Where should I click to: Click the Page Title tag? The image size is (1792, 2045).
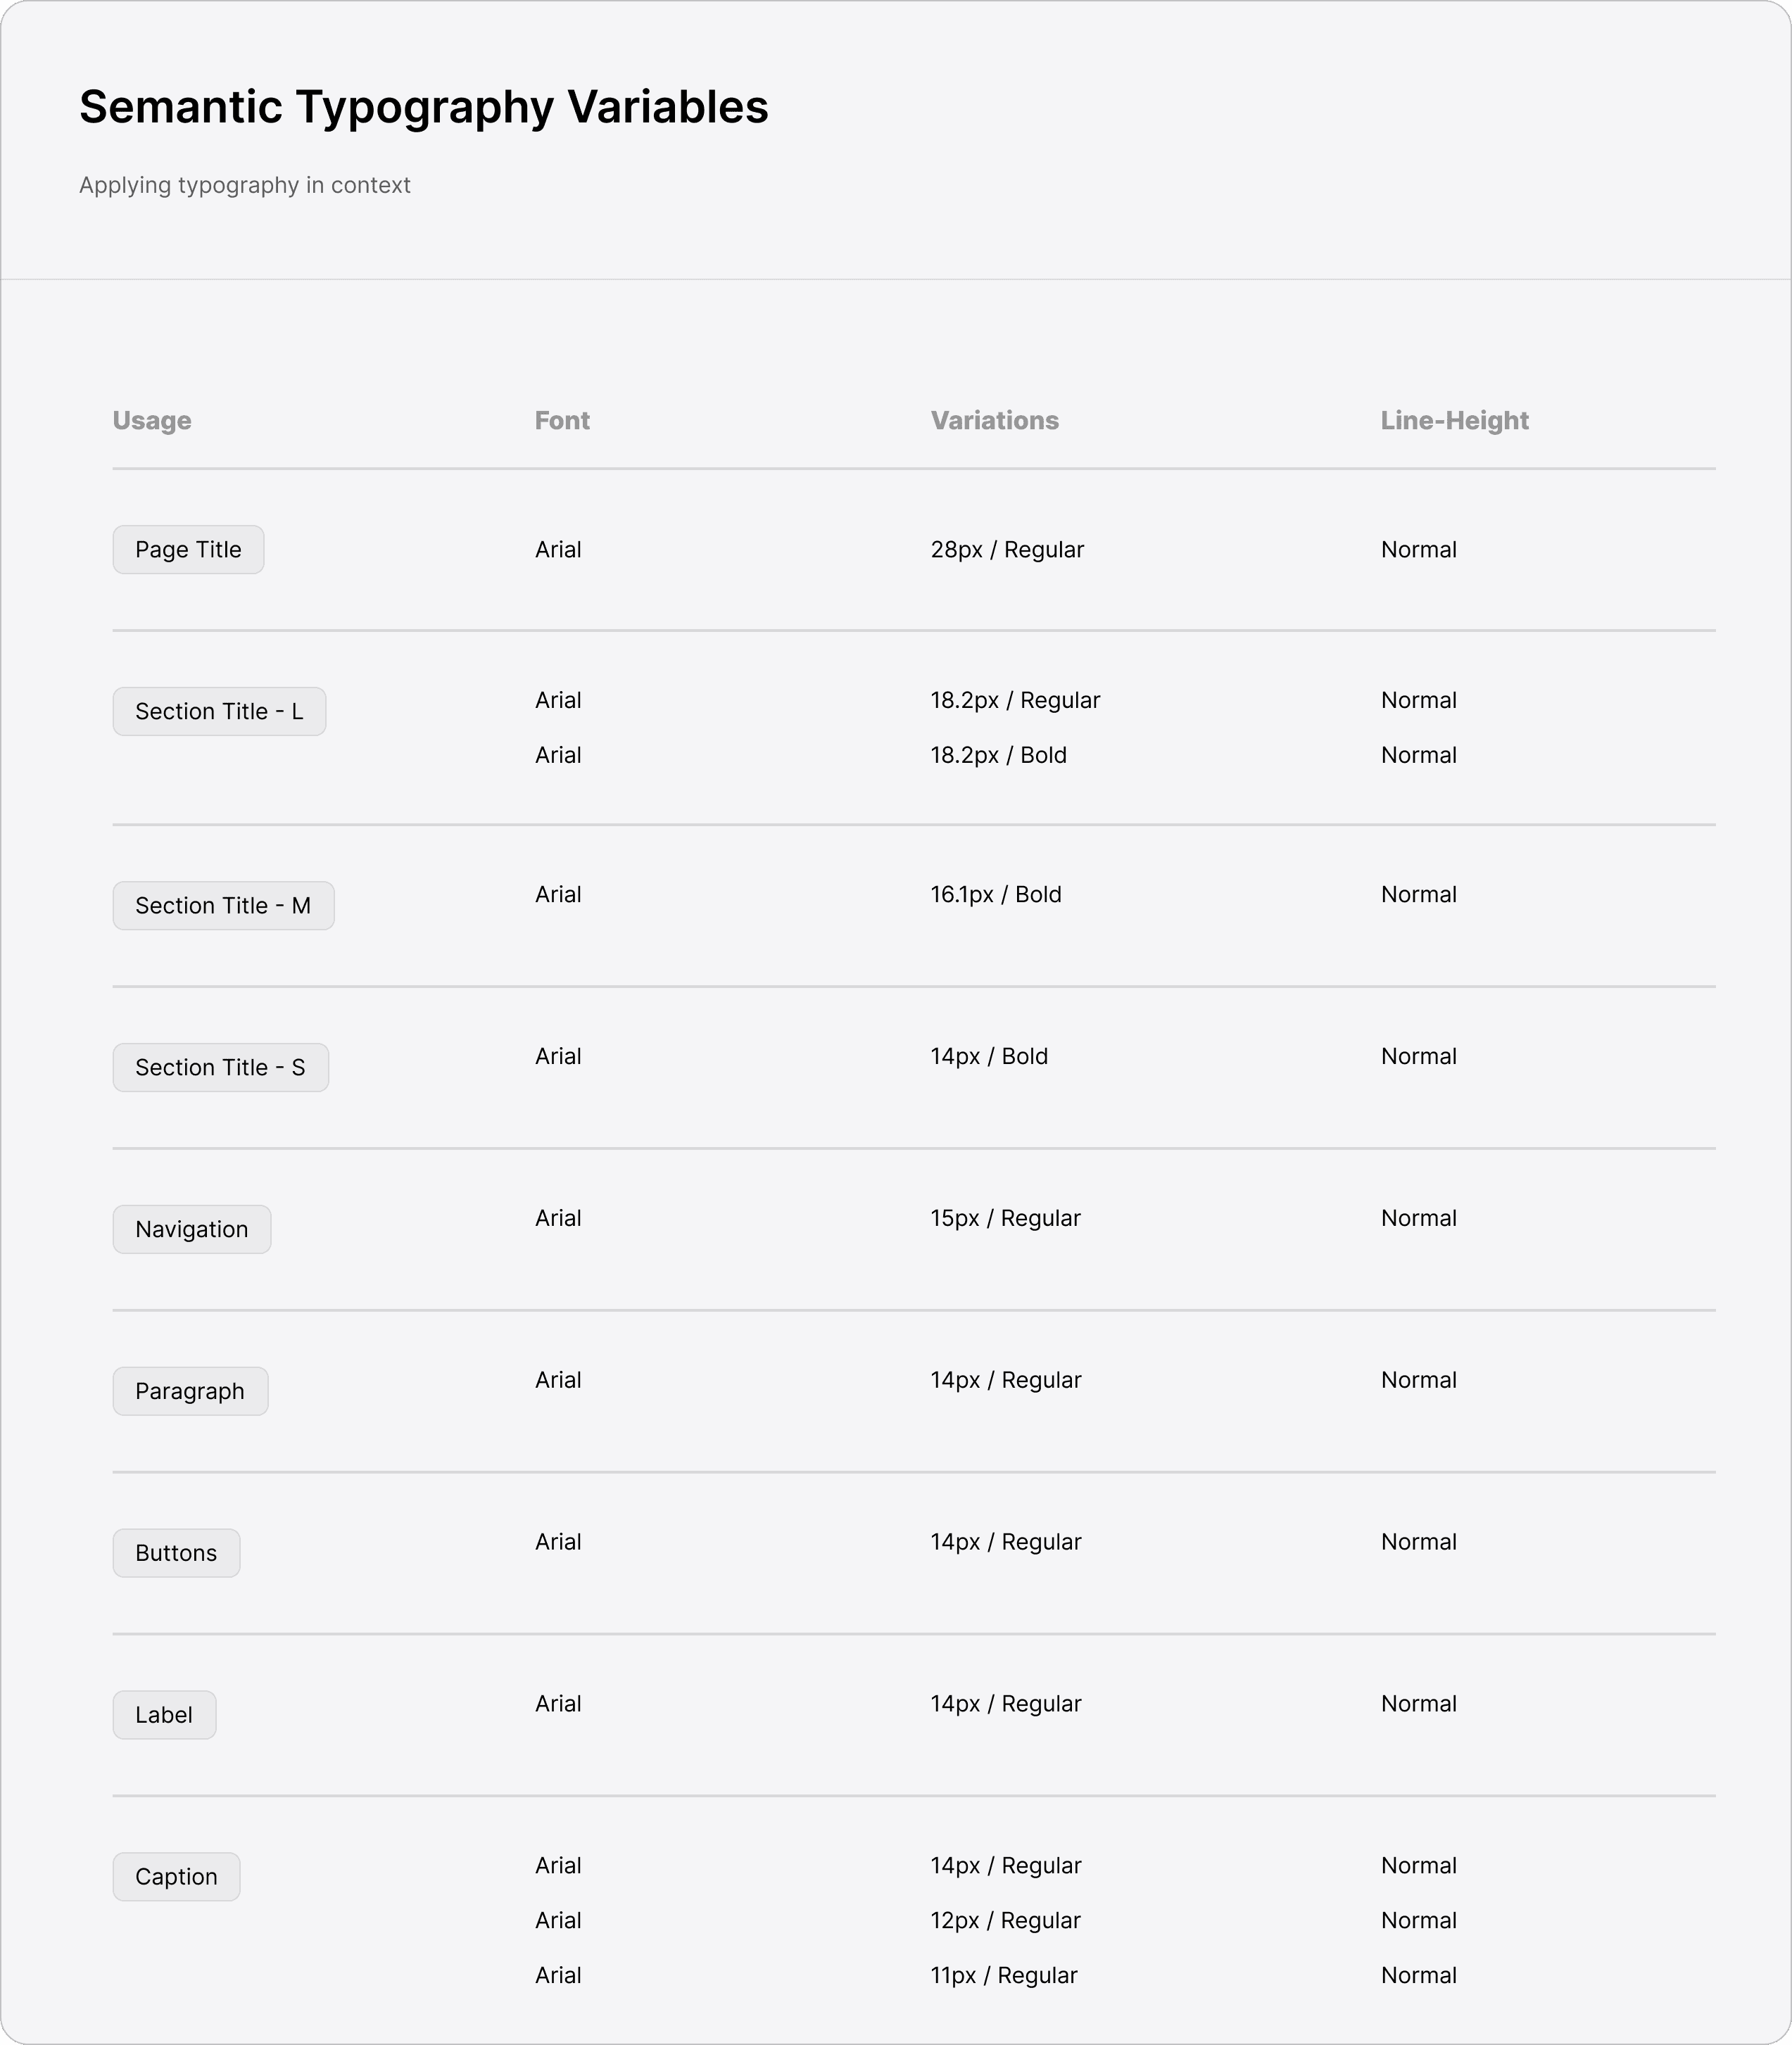click(x=188, y=550)
